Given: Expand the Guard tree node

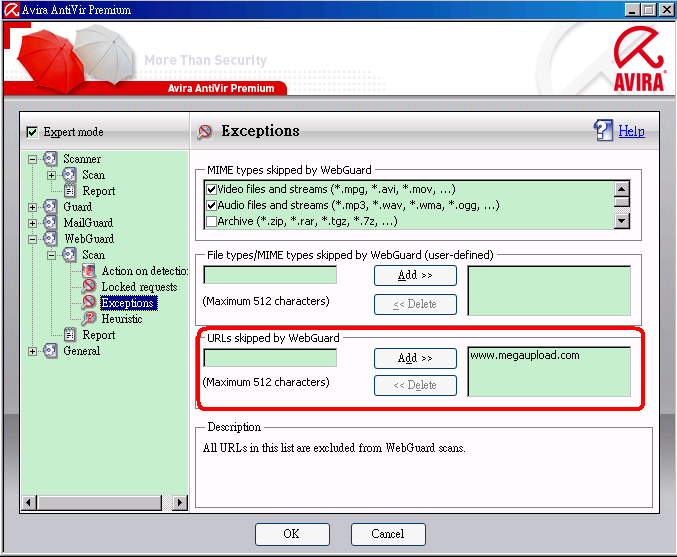Looking at the screenshot, I should 33,207.
